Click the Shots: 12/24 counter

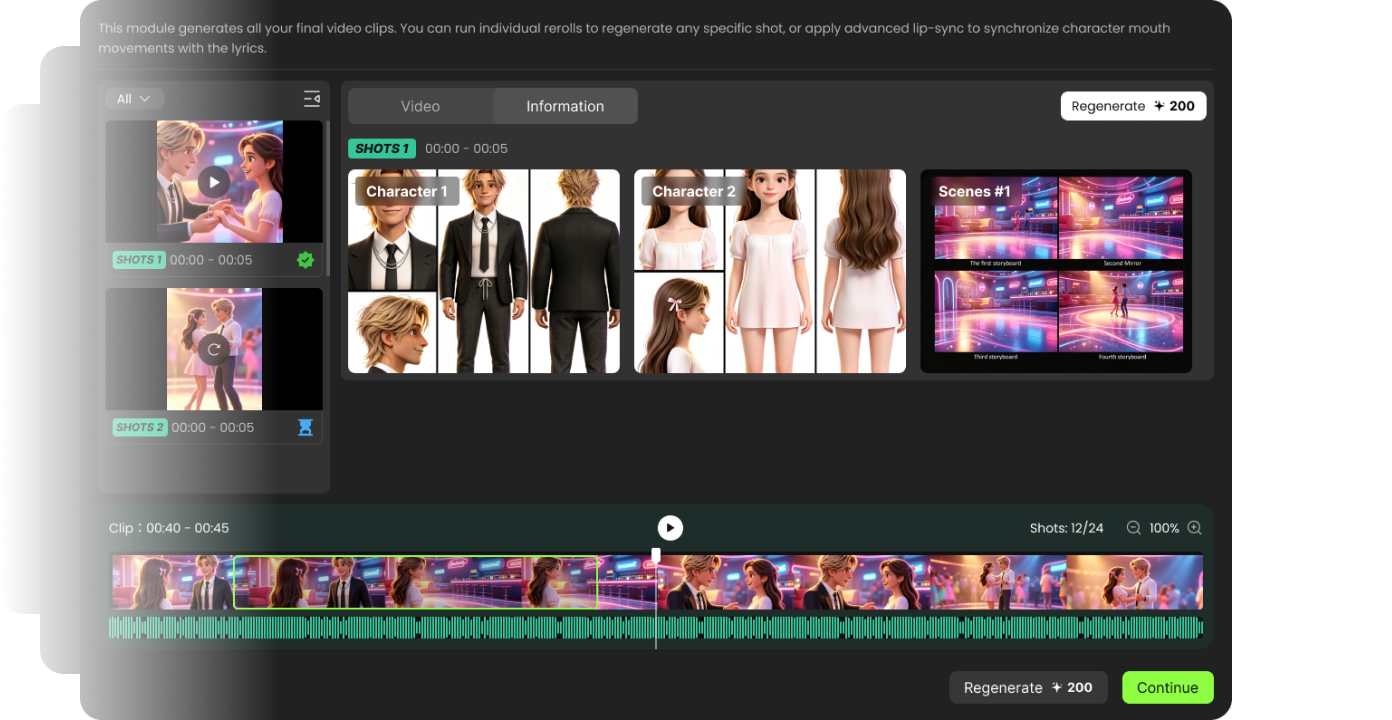click(x=1067, y=528)
